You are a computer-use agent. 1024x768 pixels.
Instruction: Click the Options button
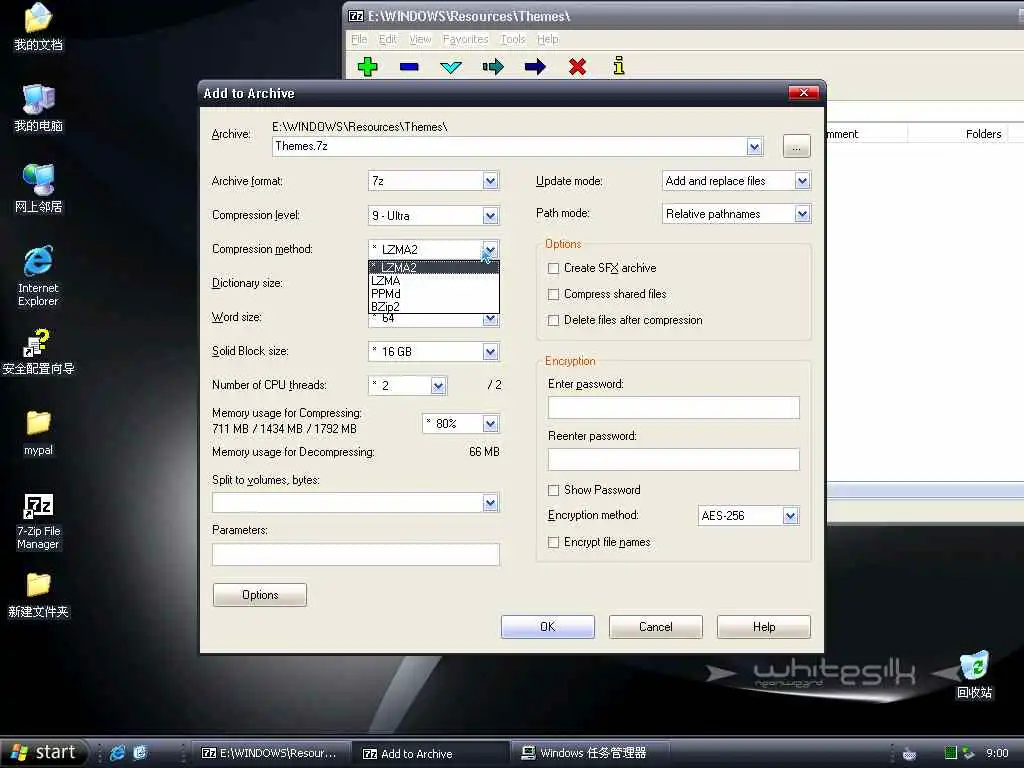click(x=260, y=595)
